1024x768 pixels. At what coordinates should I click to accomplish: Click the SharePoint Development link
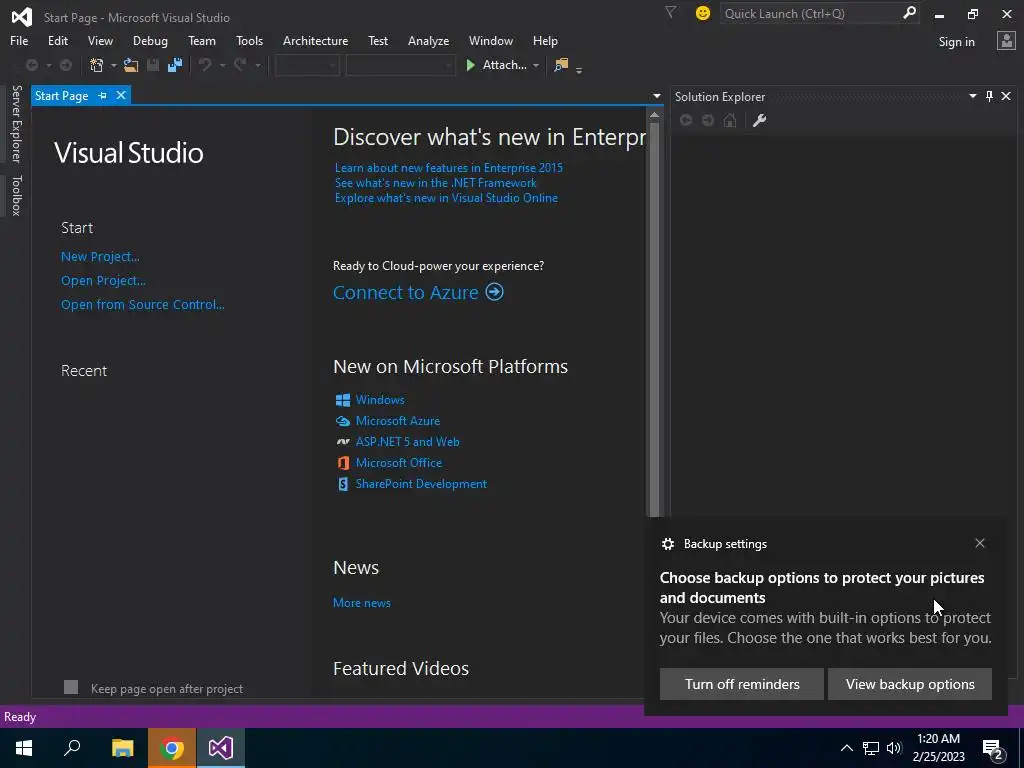(421, 484)
